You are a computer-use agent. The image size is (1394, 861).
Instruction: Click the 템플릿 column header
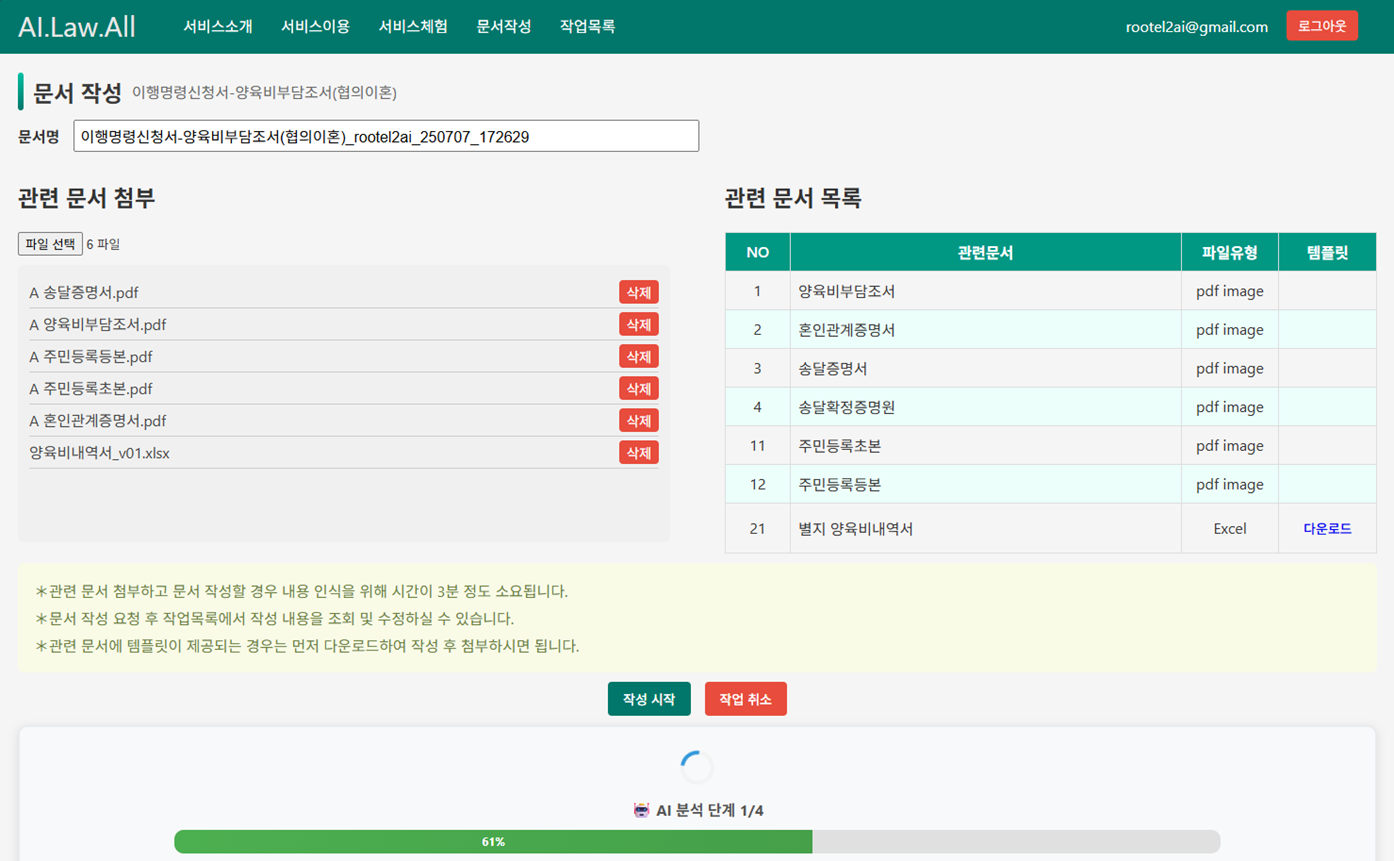click(x=1327, y=253)
